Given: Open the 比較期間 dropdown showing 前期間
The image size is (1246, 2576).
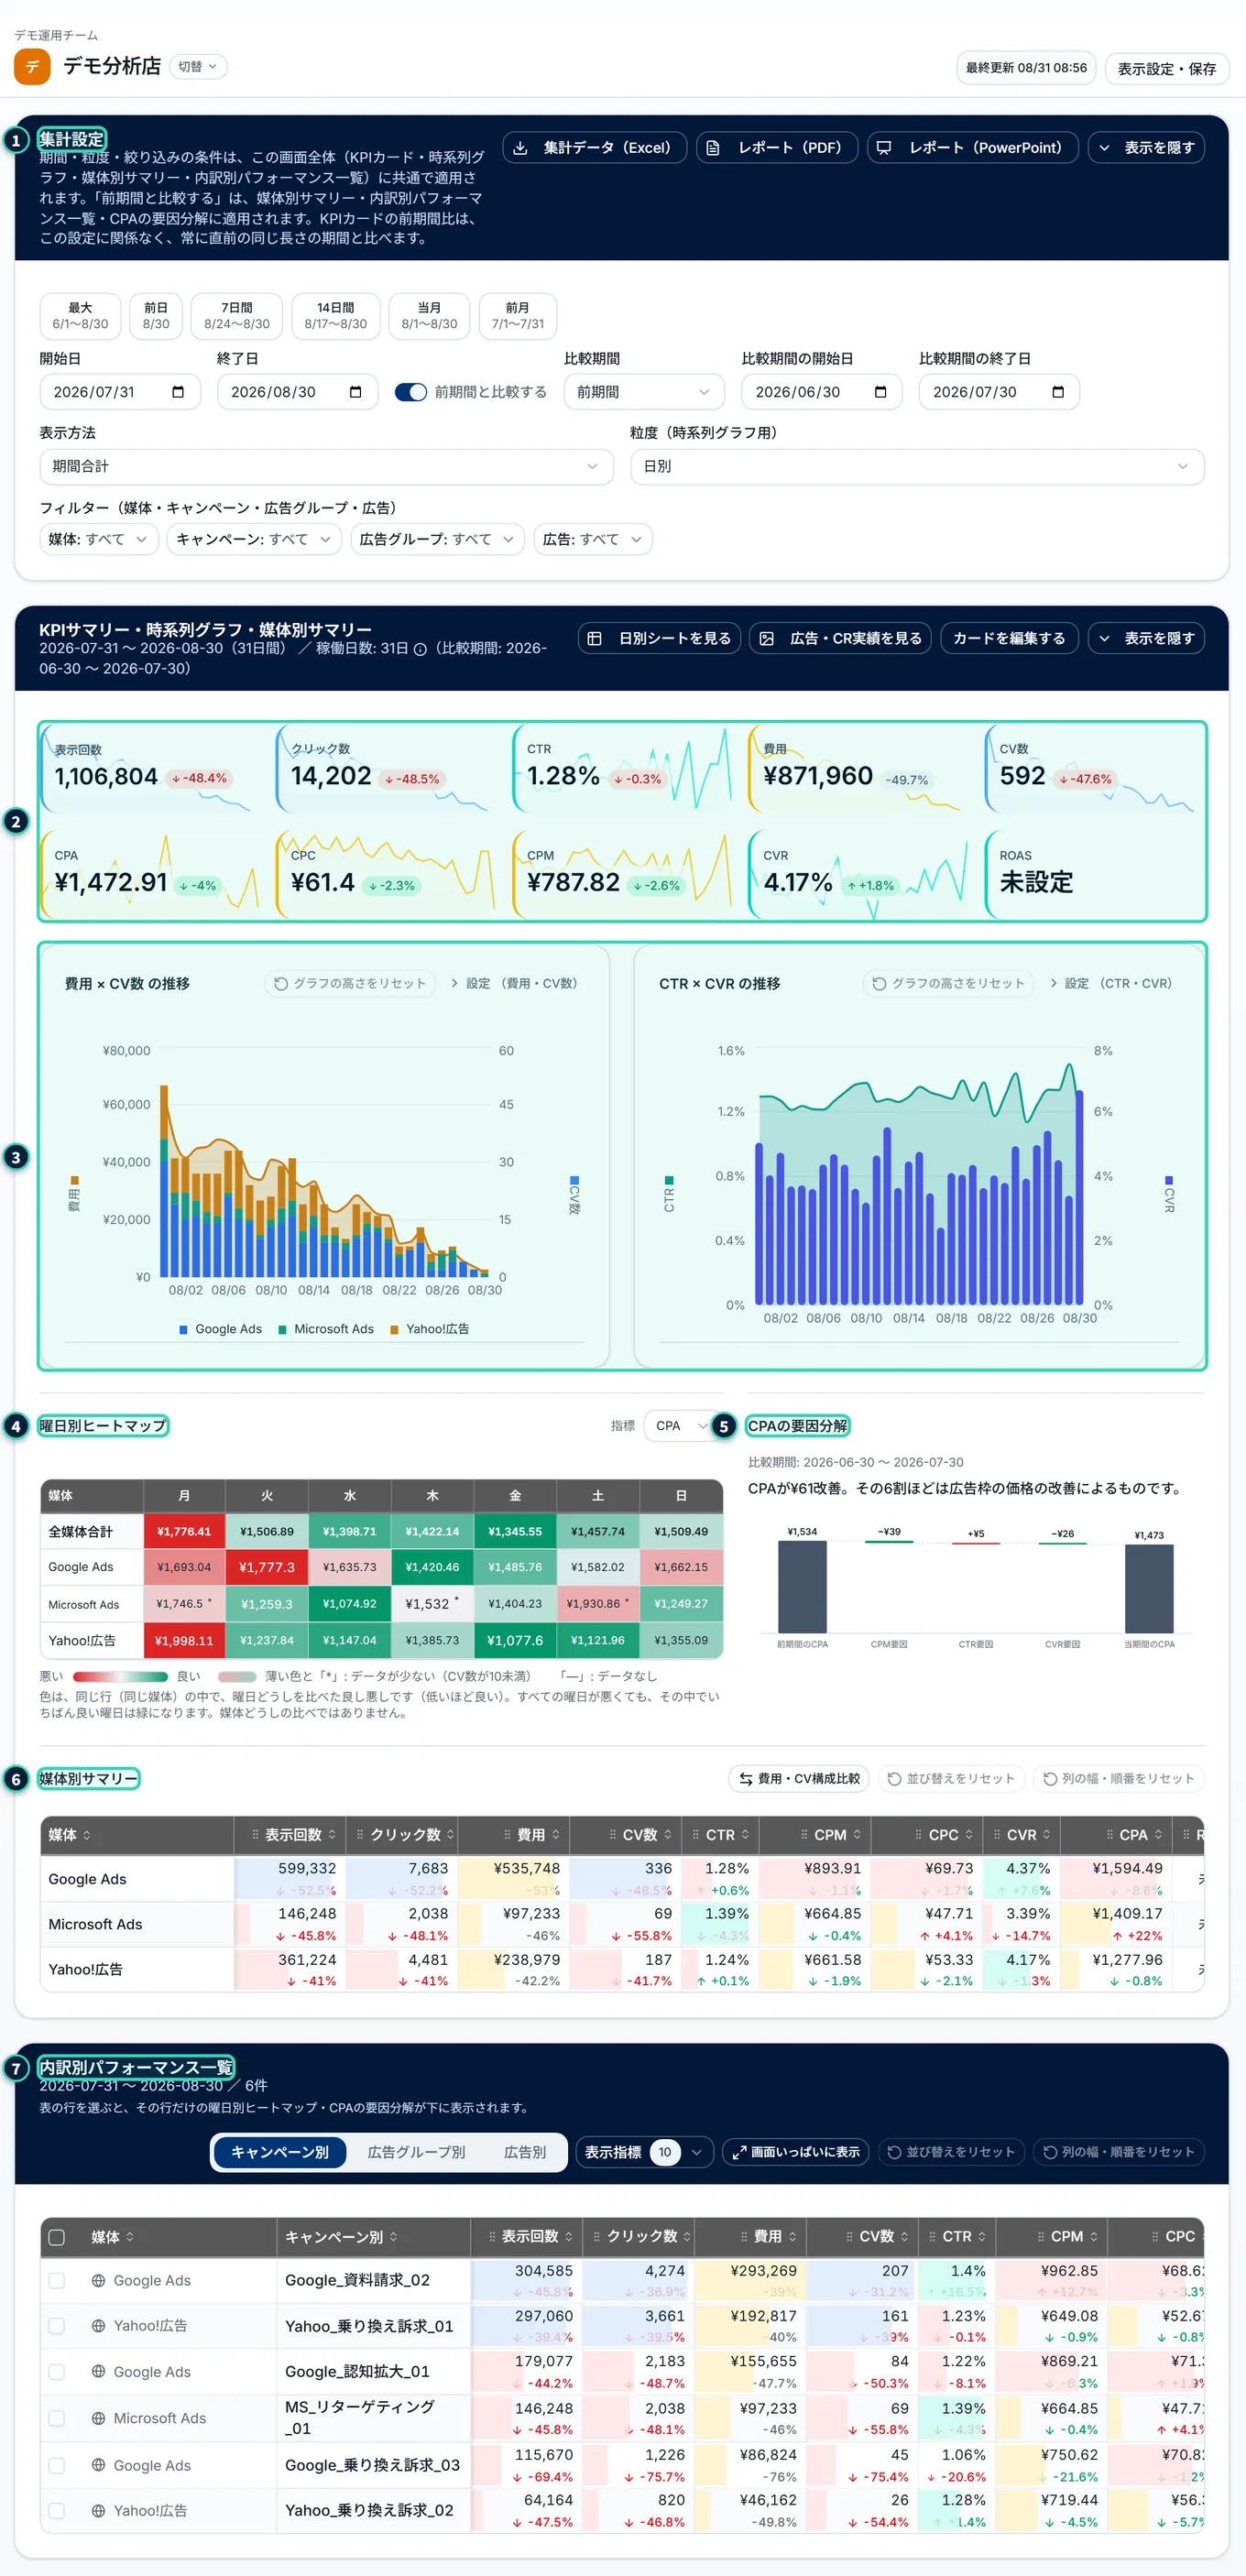Looking at the screenshot, I should 644,392.
